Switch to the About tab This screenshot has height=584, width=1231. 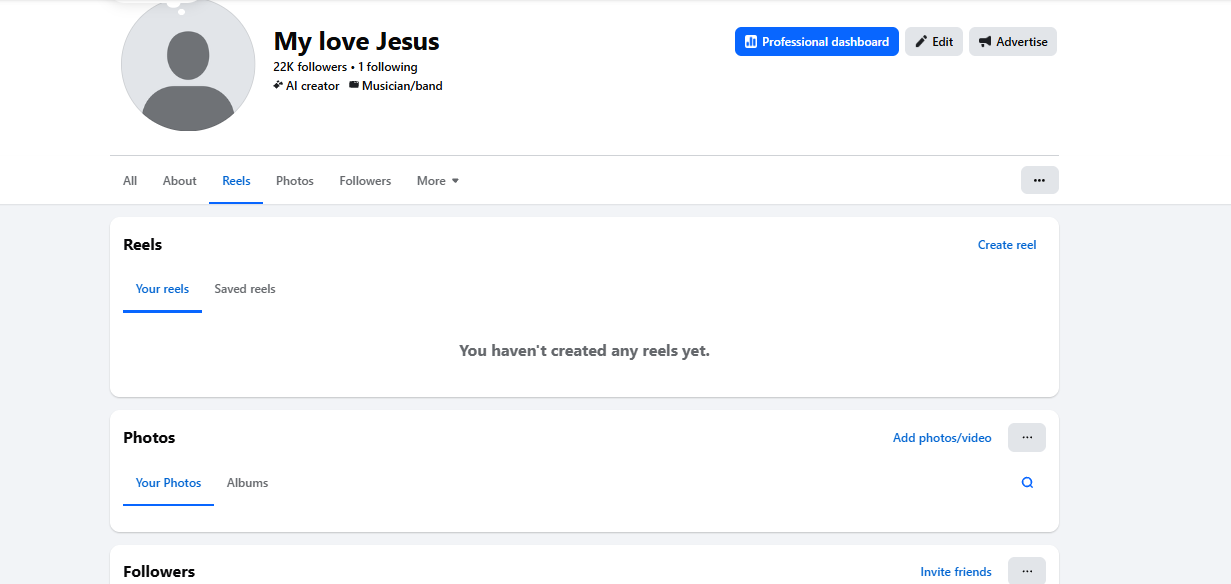pyautogui.click(x=180, y=181)
